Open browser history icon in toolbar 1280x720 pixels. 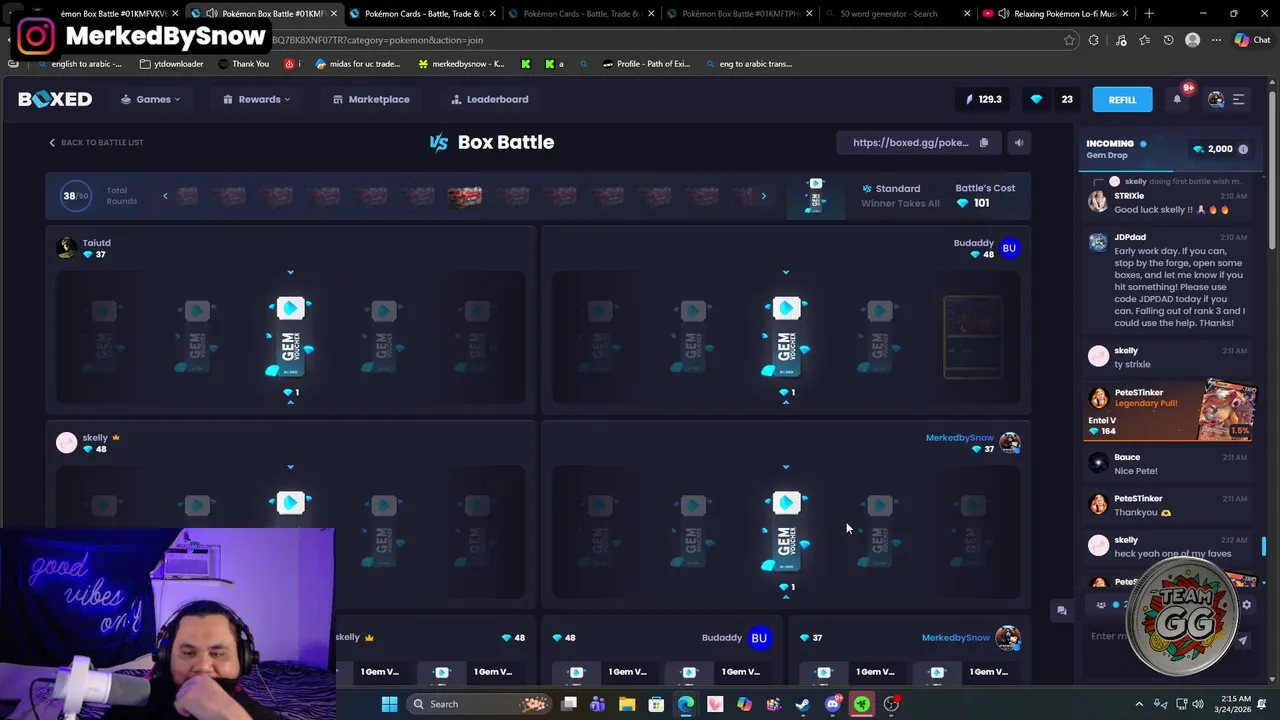click(x=1168, y=40)
